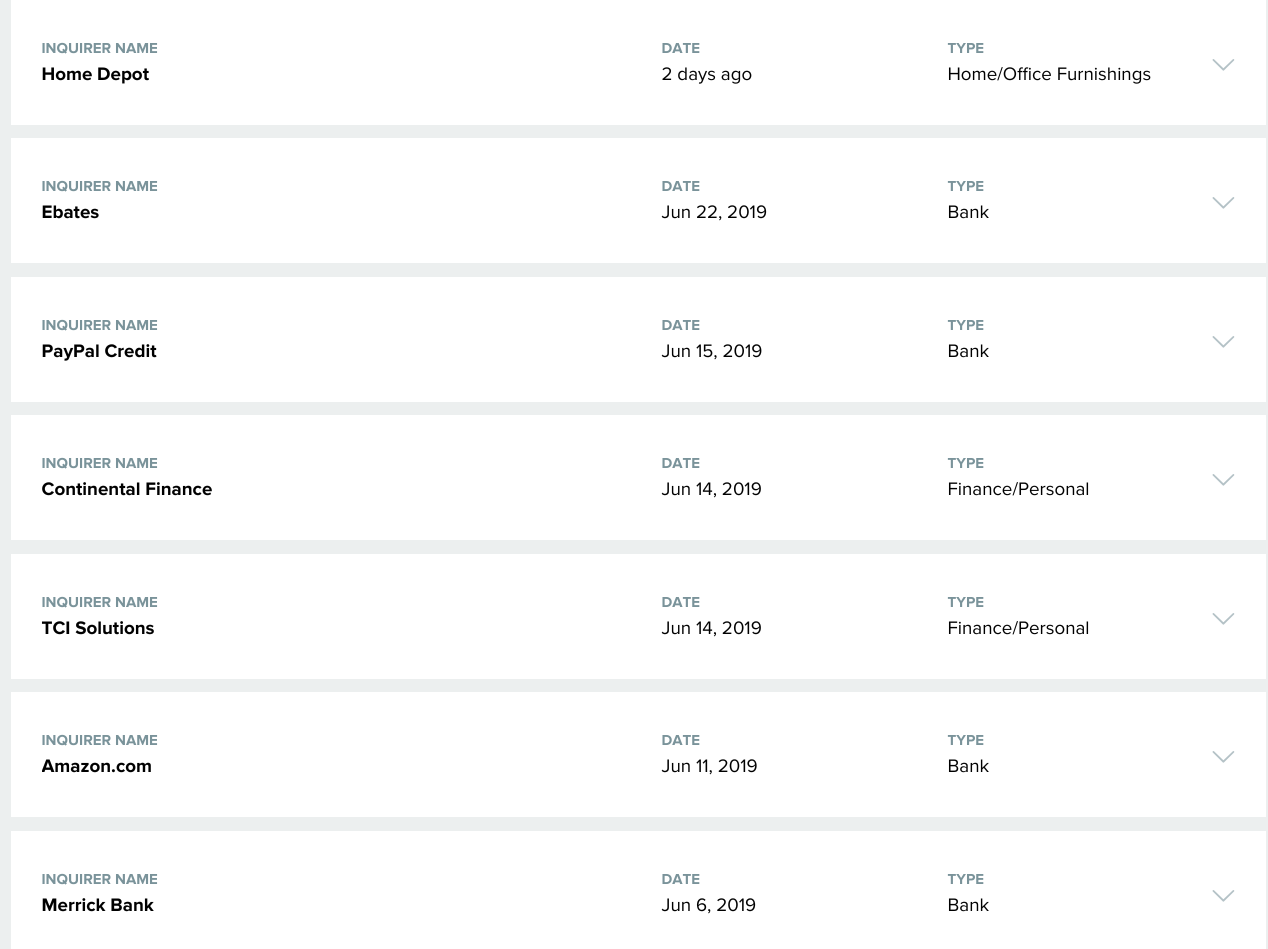Open the Ebates dropdown chevron
Screen dimensions: 1268x949
coord(1223,201)
